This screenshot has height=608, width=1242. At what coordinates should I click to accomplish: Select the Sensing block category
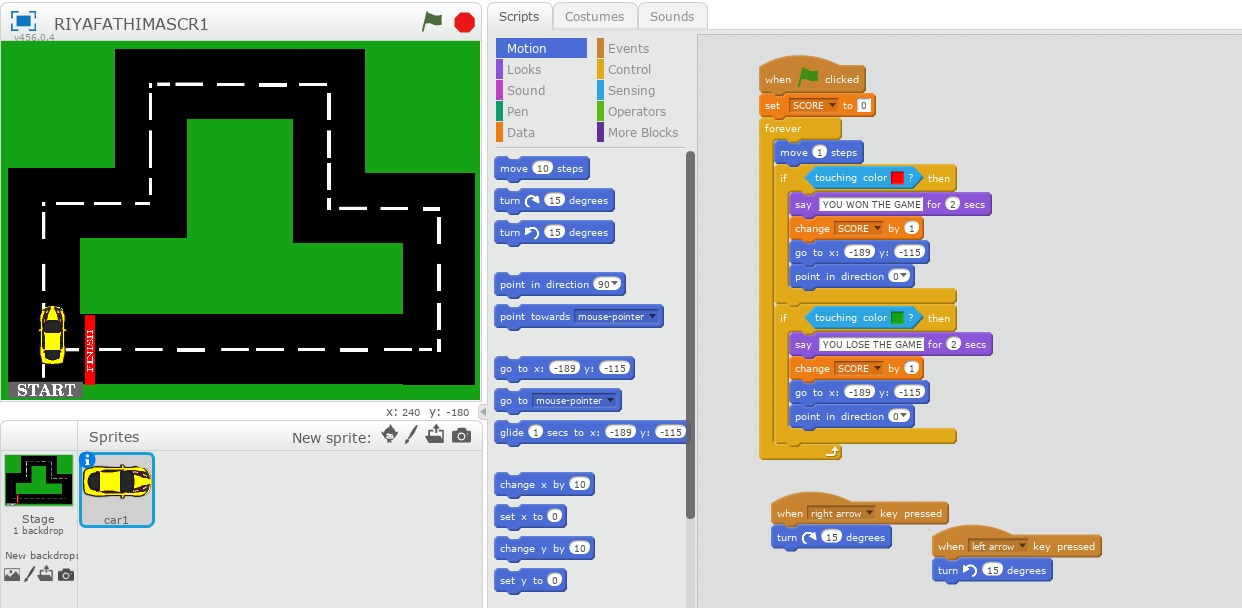coord(631,90)
